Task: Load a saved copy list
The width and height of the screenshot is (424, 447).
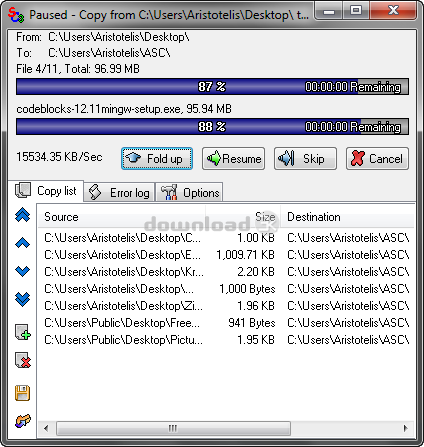Action: [x=23, y=421]
